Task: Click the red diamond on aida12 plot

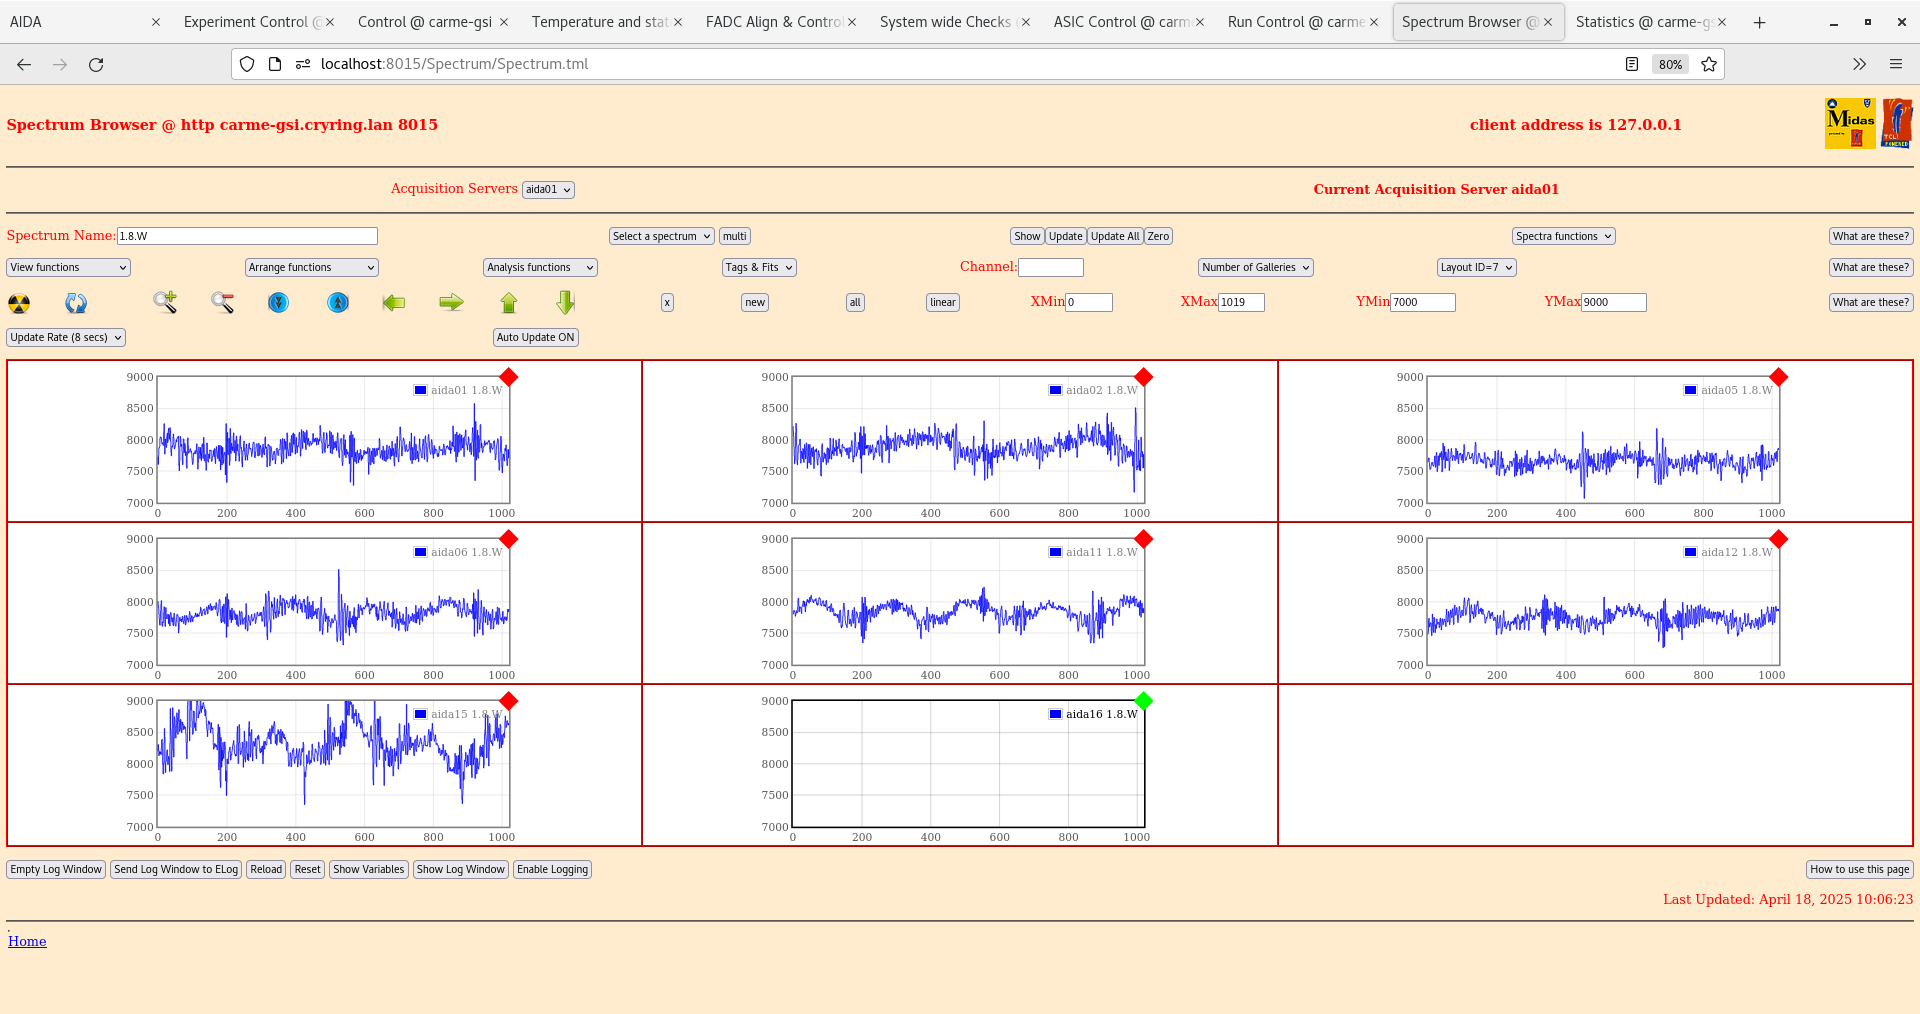Action: (x=1779, y=539)
